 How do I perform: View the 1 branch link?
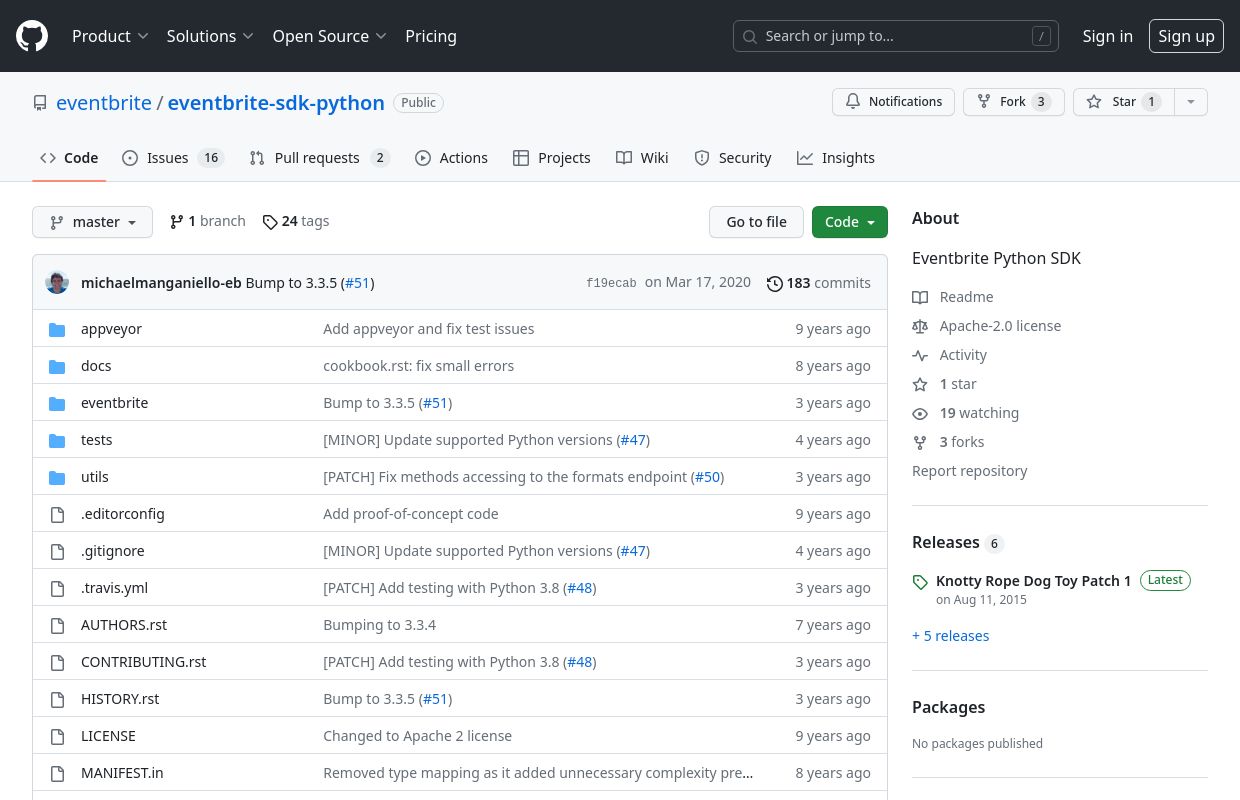[207, 221]
